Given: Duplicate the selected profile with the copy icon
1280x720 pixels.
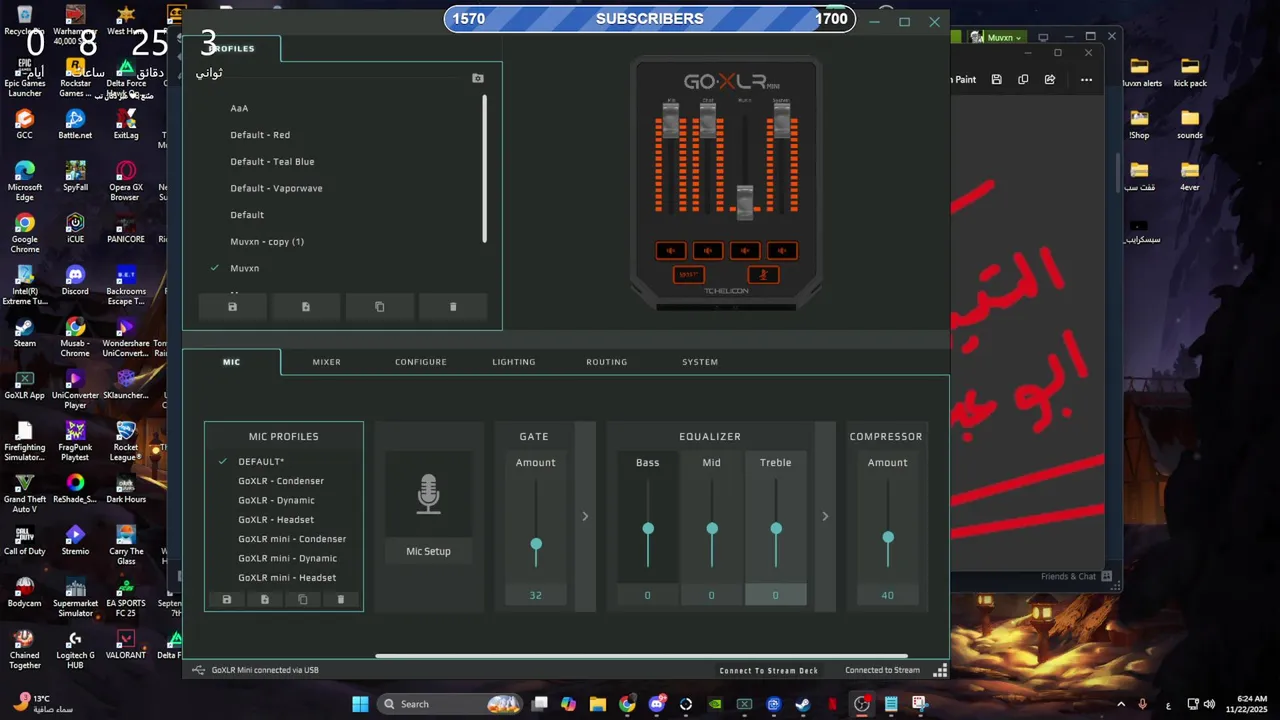Looking at the screenshot, I should pyautogui.click(x=379, y=307).
